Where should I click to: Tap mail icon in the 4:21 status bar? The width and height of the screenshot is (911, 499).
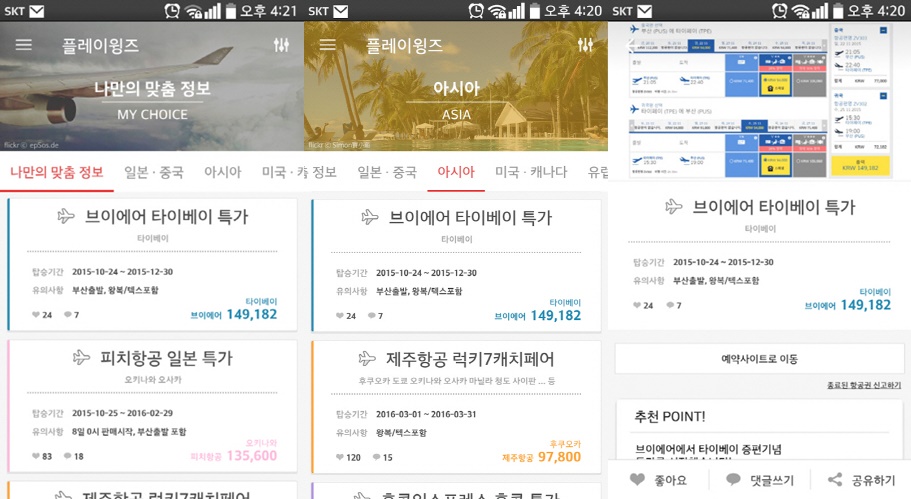37,11
